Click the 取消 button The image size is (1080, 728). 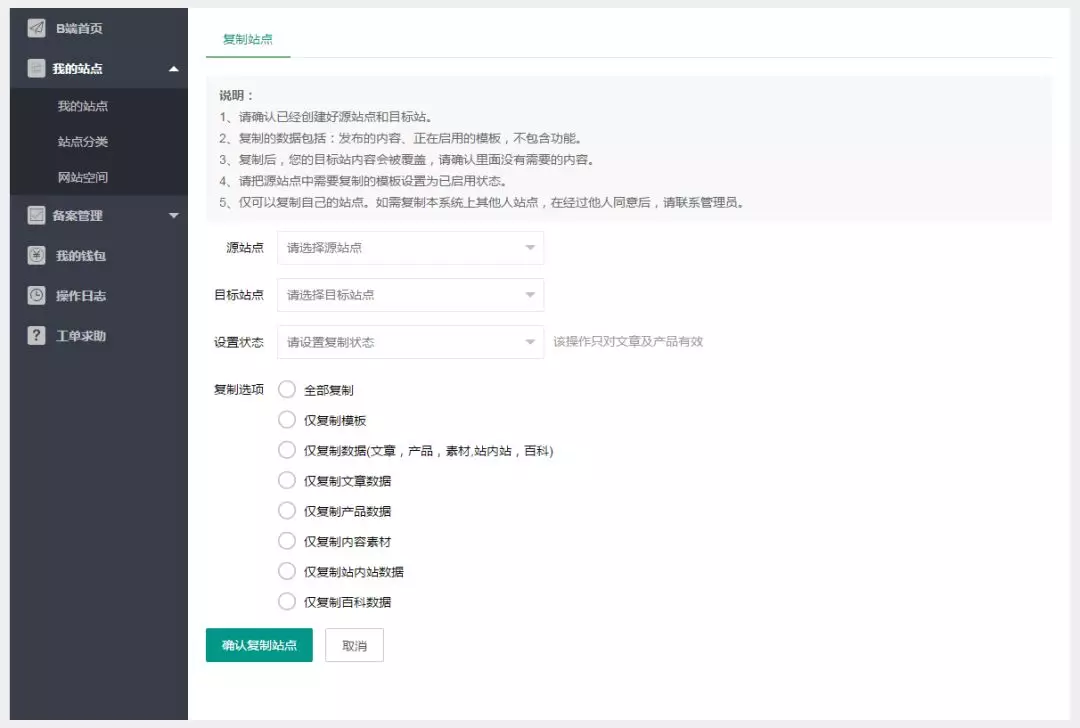click(x=354, y=645)
